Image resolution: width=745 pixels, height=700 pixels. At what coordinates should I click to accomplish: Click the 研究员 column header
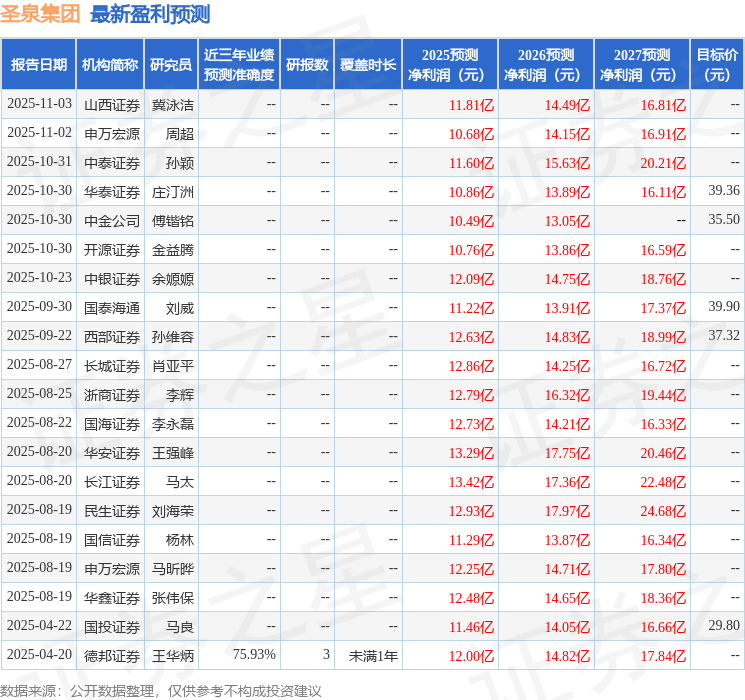[171, 65]
